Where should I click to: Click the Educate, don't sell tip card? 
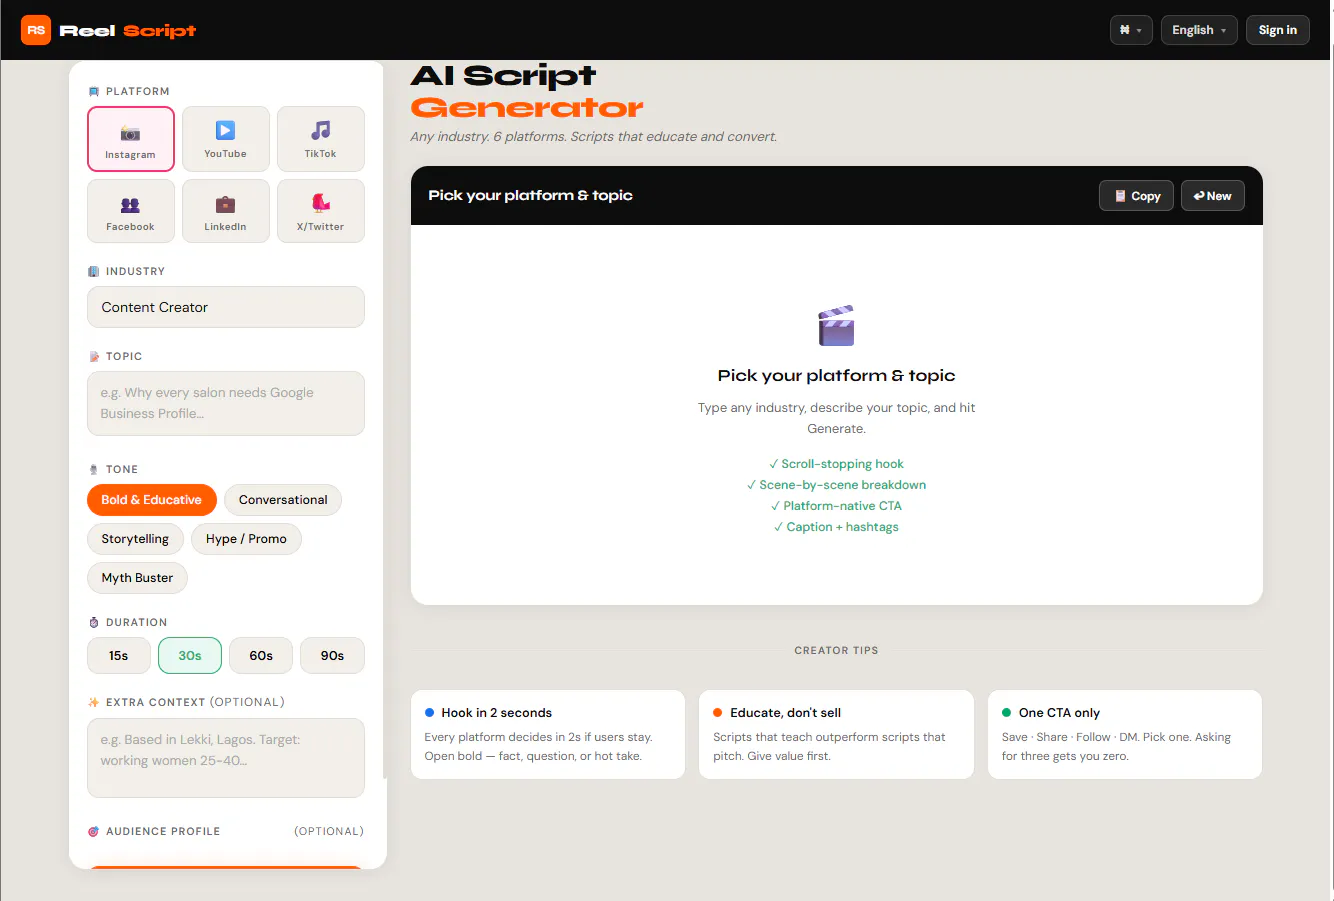point(836,734)
